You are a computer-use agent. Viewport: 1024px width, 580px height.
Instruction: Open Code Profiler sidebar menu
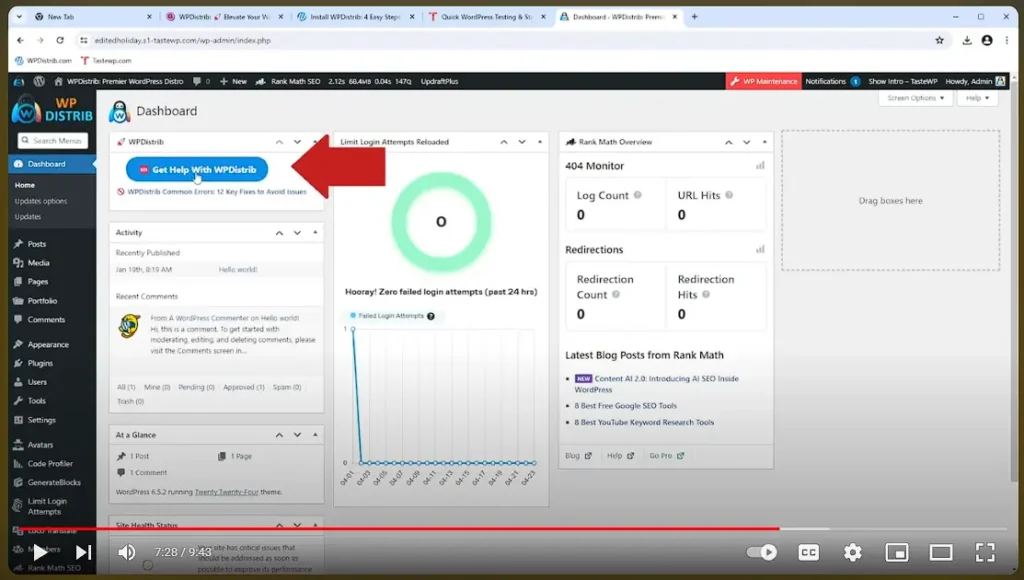[x=50, y=464]
